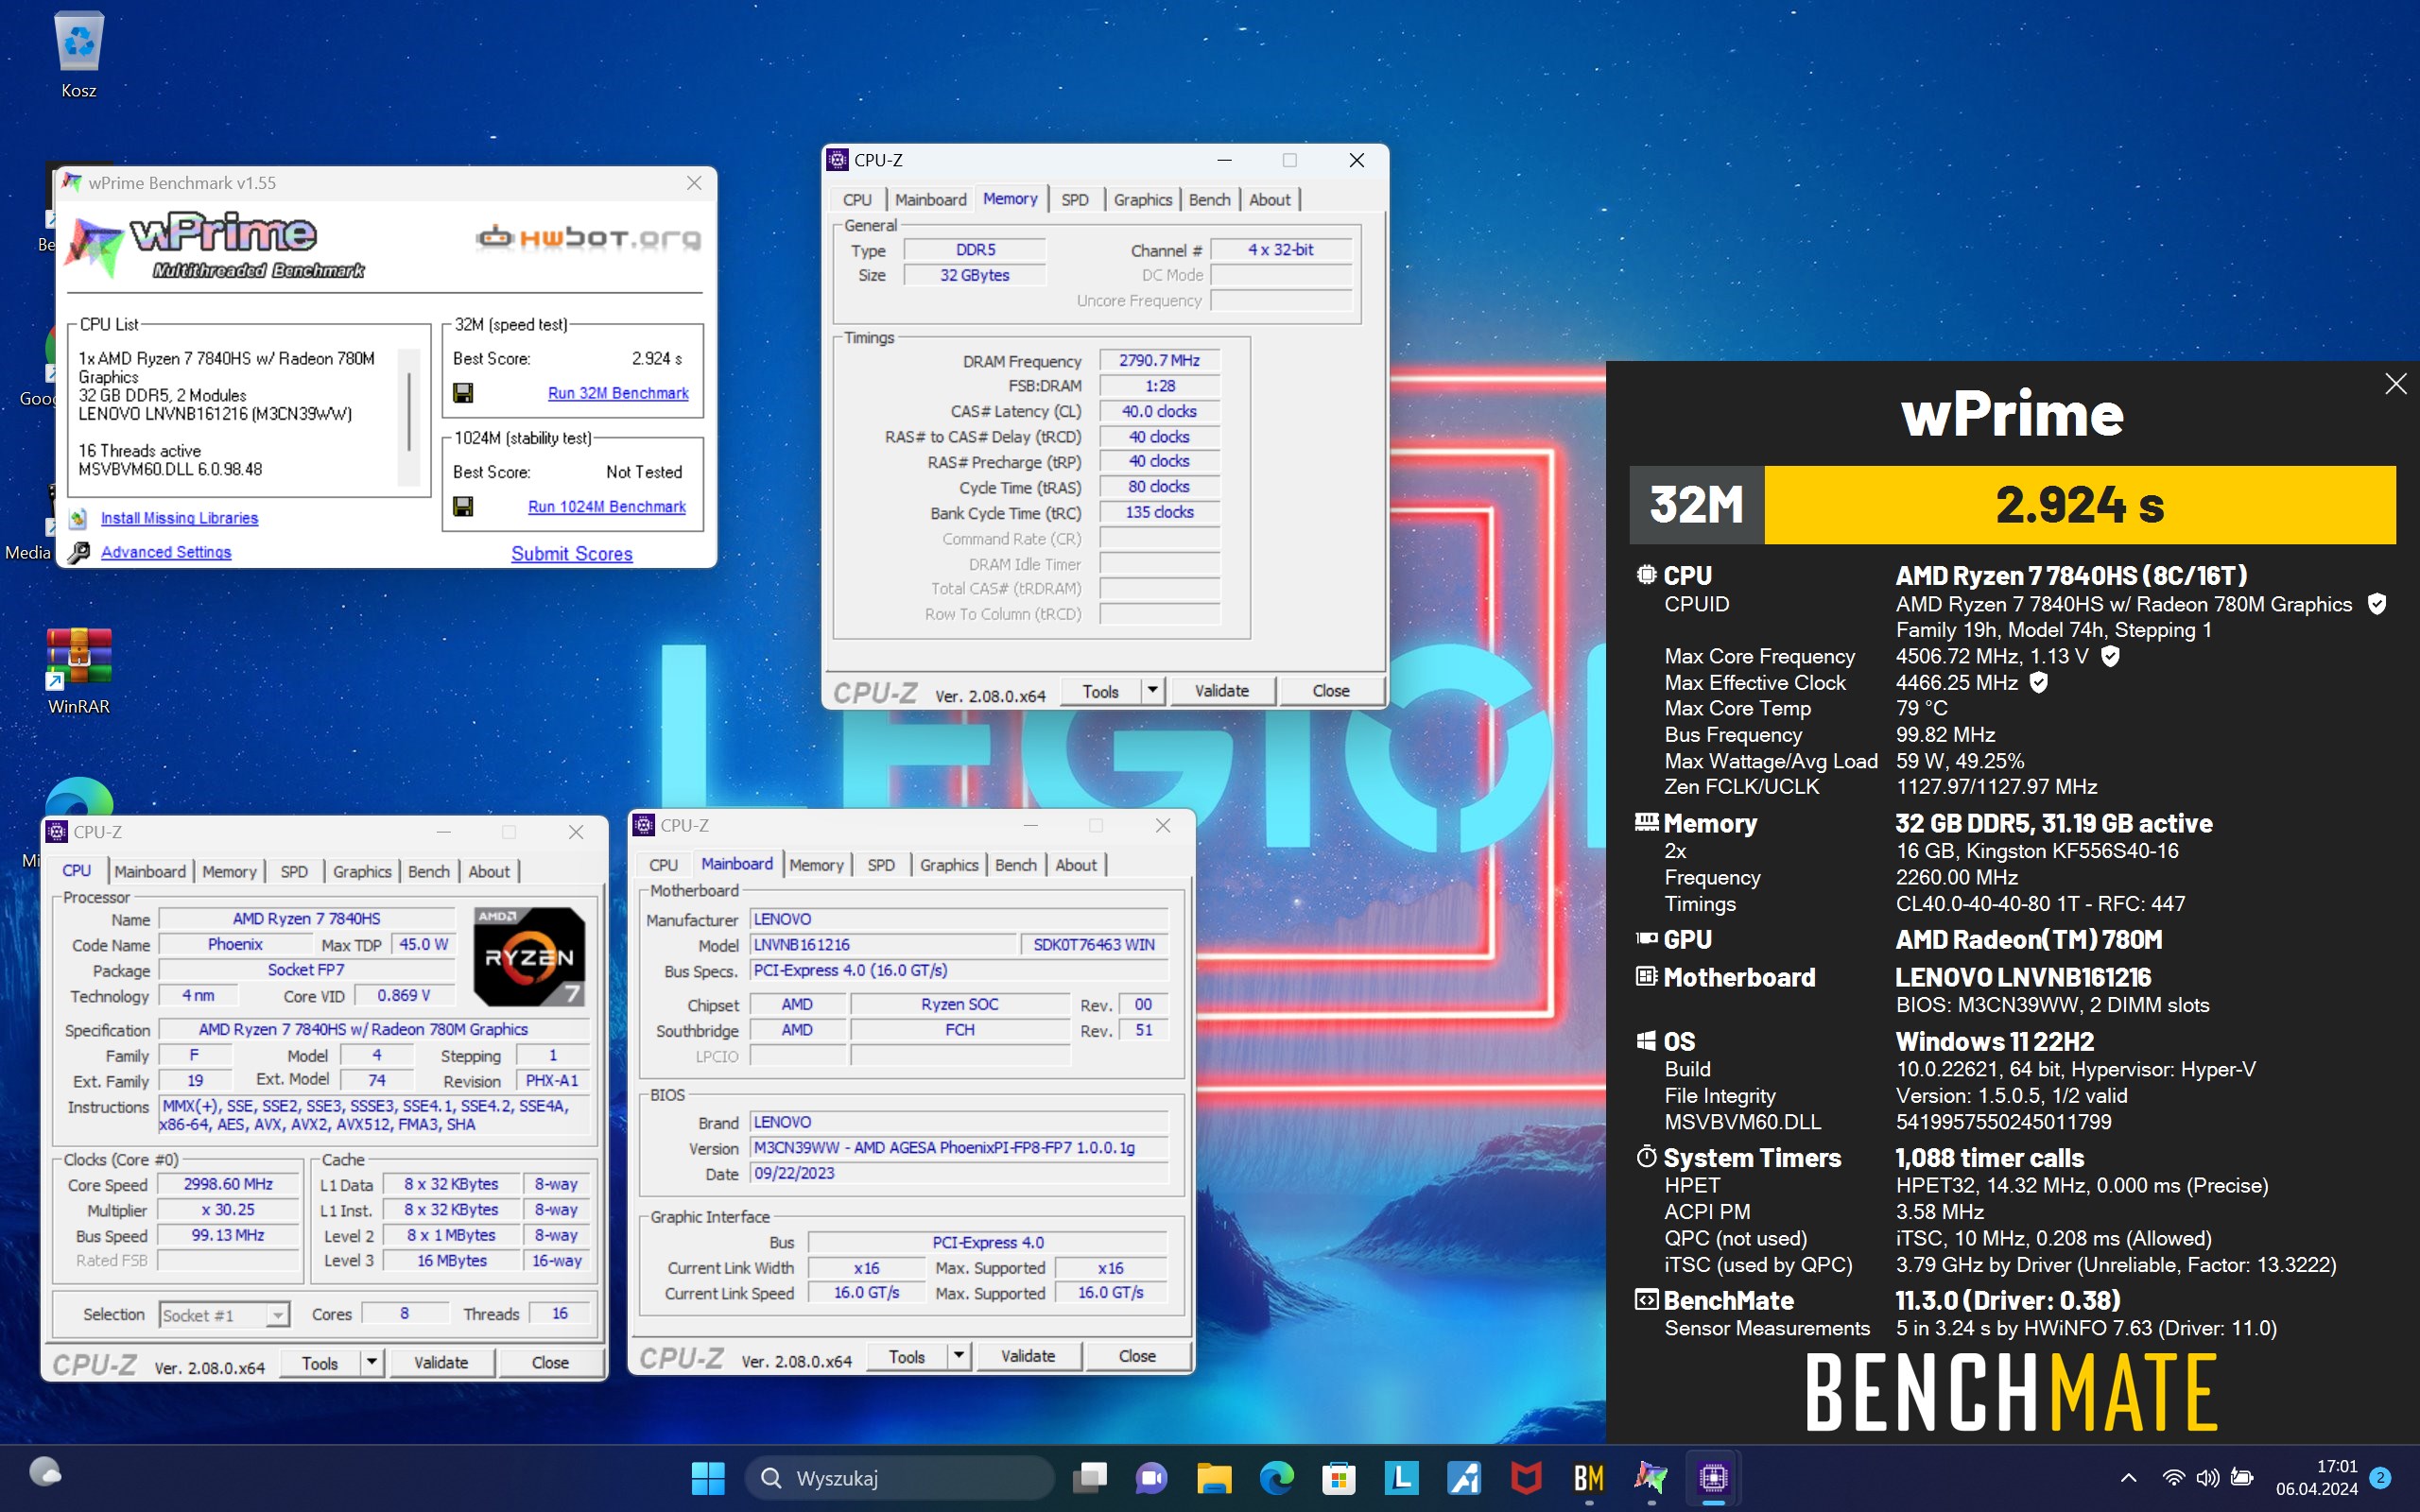
Task: Click Tools button in the CPU tab window
Action: coord(319,1362)
